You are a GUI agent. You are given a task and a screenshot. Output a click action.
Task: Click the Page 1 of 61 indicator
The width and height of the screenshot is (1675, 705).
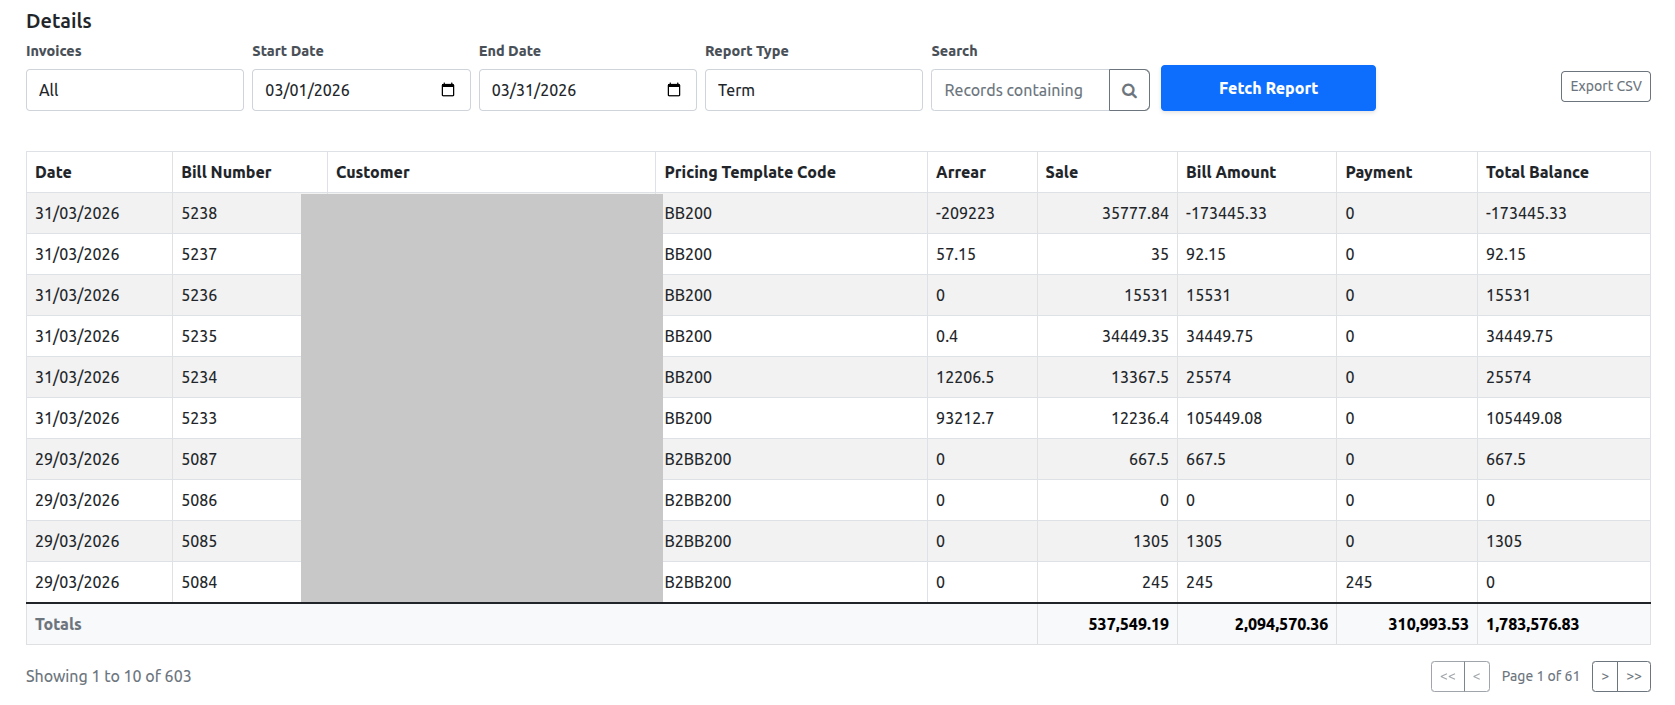(1540, 676)
